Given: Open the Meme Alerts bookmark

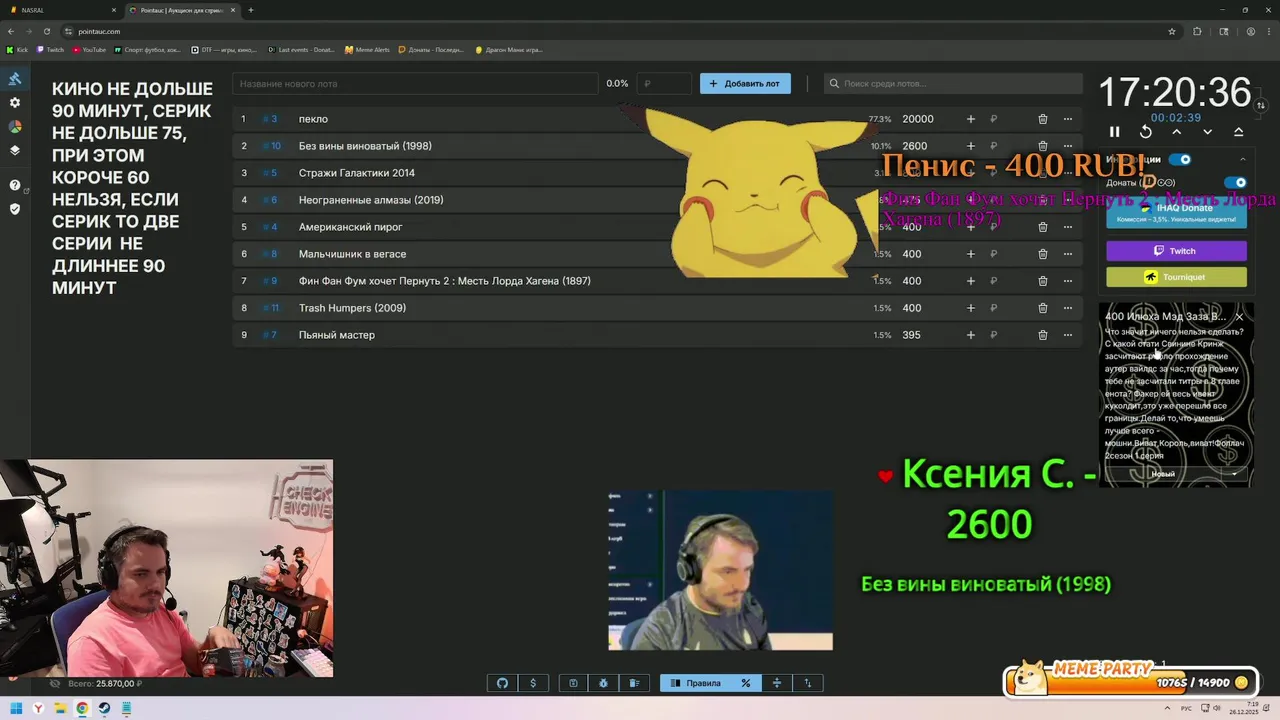Looking at the screenshot, I should pos(367,49).
